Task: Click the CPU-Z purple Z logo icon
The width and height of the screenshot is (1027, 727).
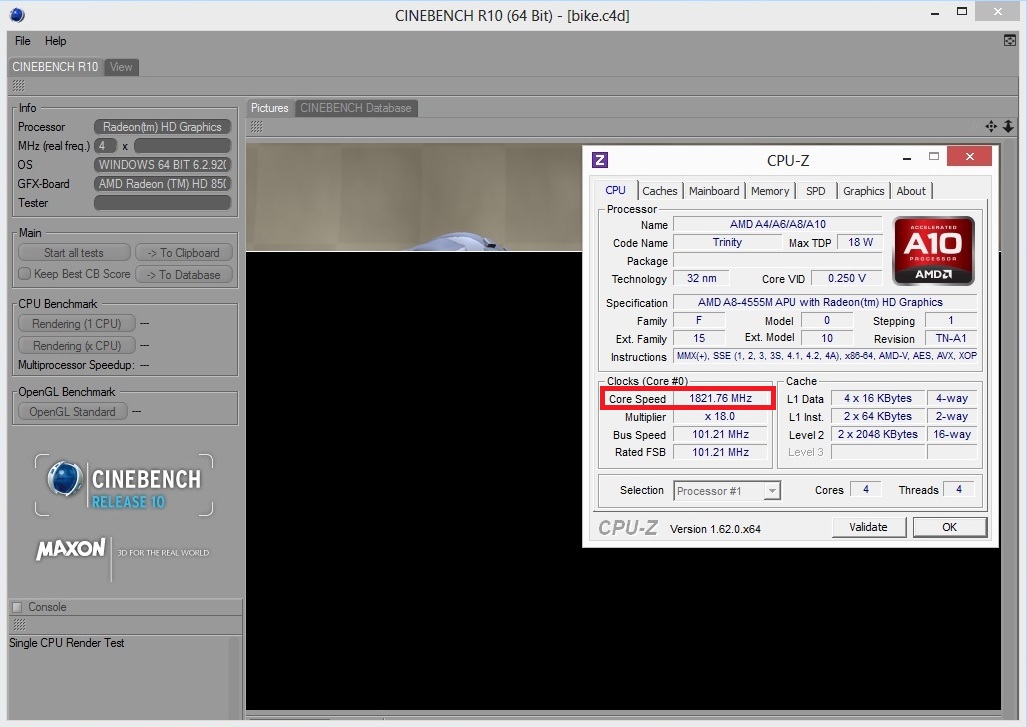Action: [x=599, y=160]
